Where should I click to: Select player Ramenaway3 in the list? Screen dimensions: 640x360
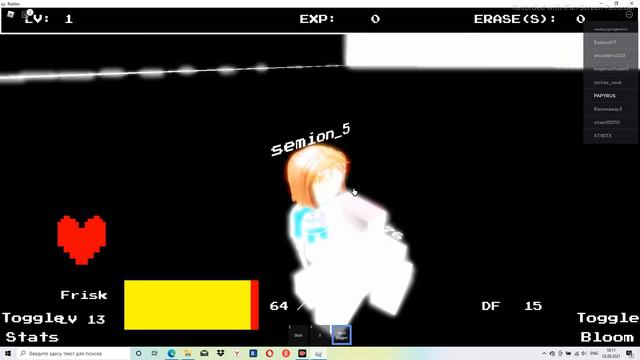611,109
